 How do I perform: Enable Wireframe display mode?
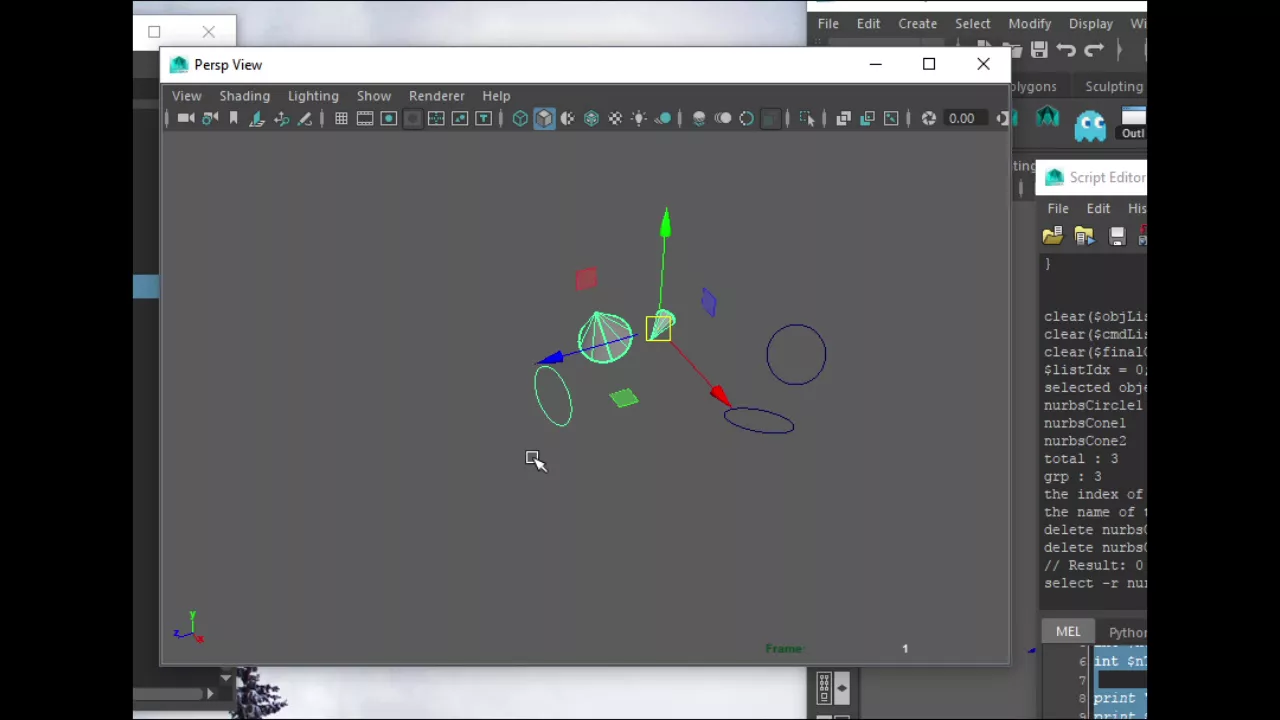520,119
